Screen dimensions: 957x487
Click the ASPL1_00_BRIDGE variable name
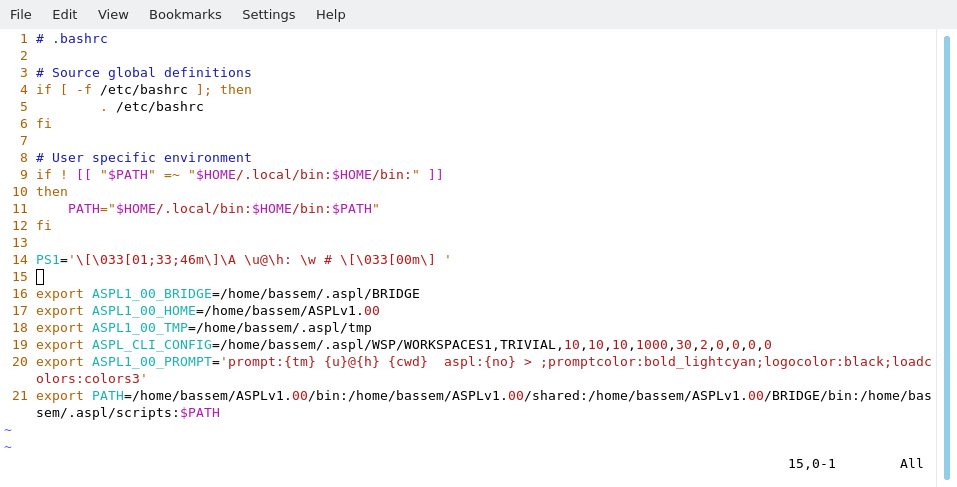pyautogui.click(x=152, y=294)
